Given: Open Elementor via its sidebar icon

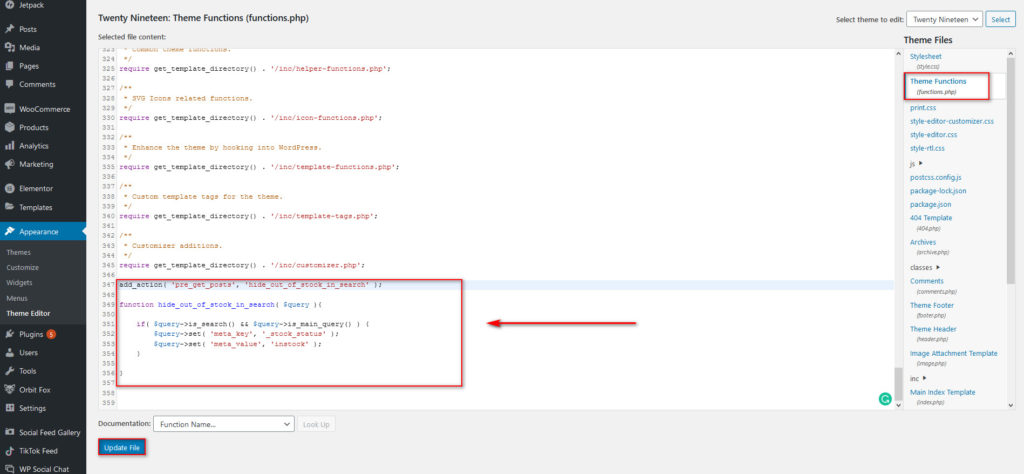Looking at the screenshot, I should pos(9,188).
